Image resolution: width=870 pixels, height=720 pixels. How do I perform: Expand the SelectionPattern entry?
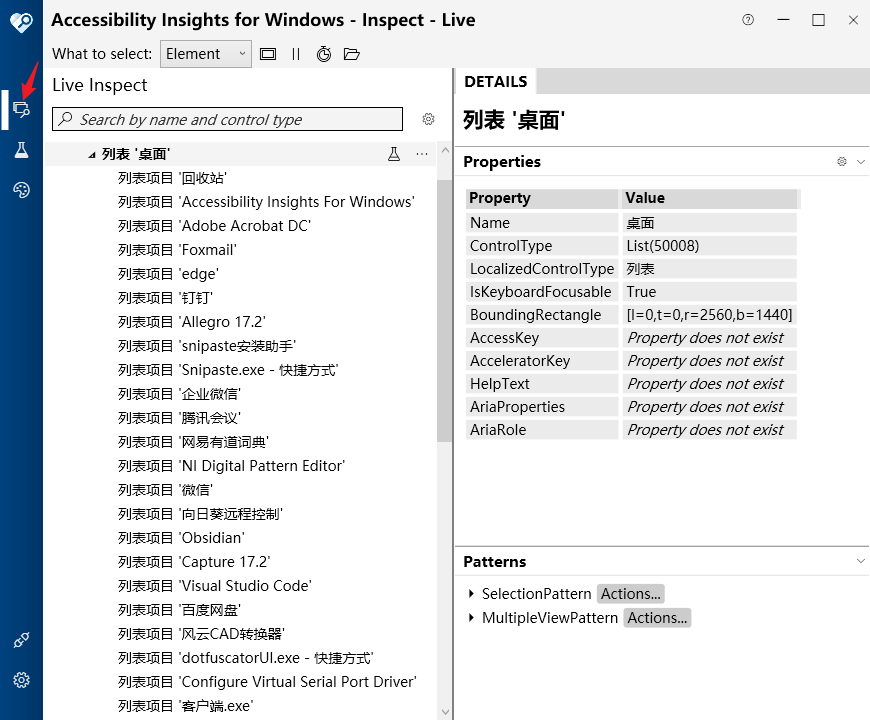pyautogui.click(x=472, y=593)
